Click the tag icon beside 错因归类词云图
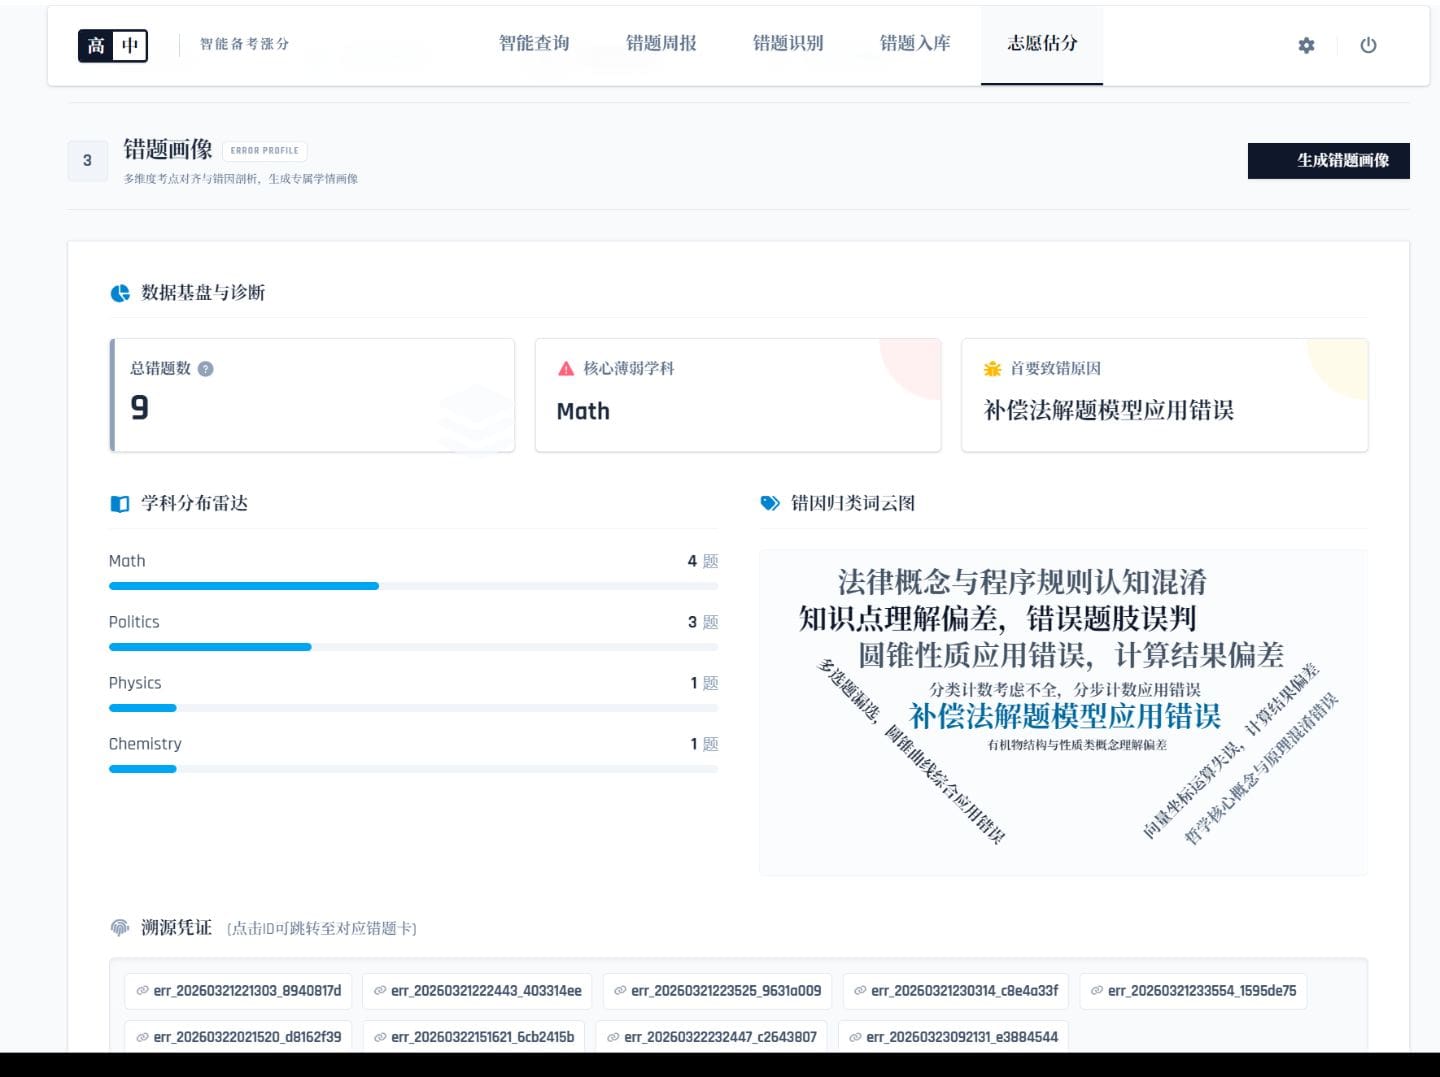 point(770,504)
